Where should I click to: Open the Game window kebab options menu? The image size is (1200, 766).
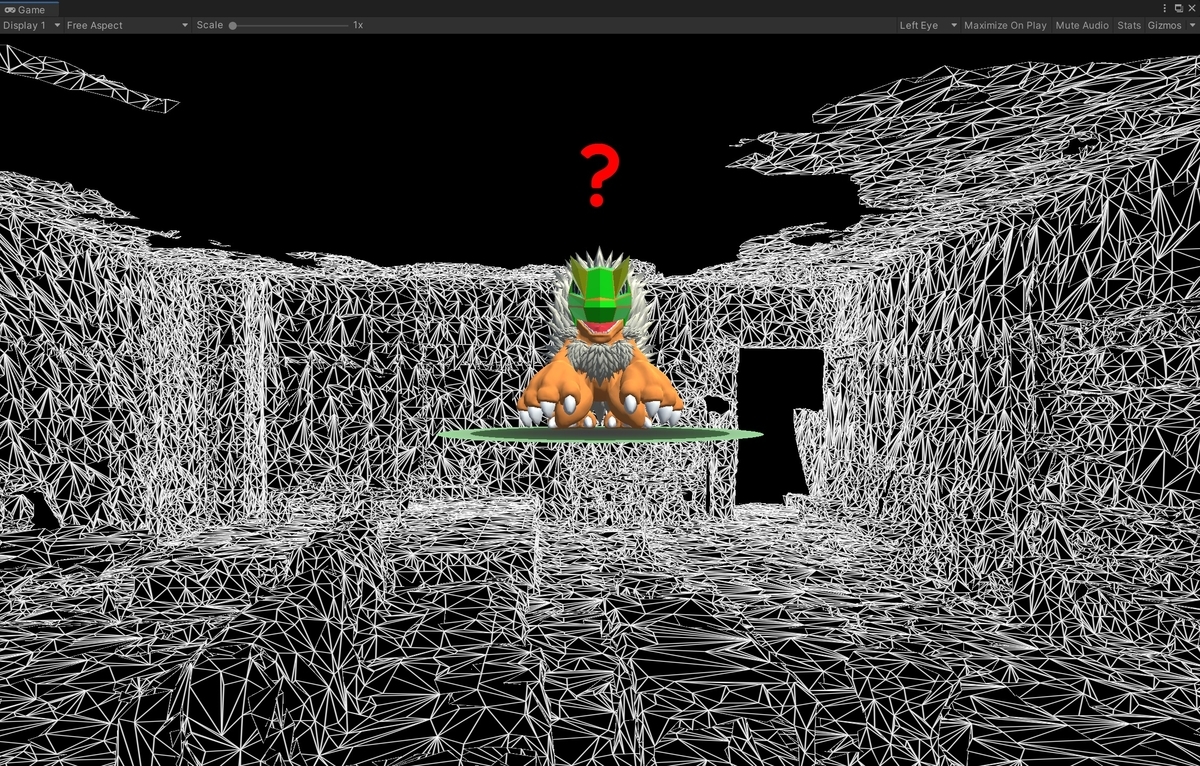tap(1165, 8)
